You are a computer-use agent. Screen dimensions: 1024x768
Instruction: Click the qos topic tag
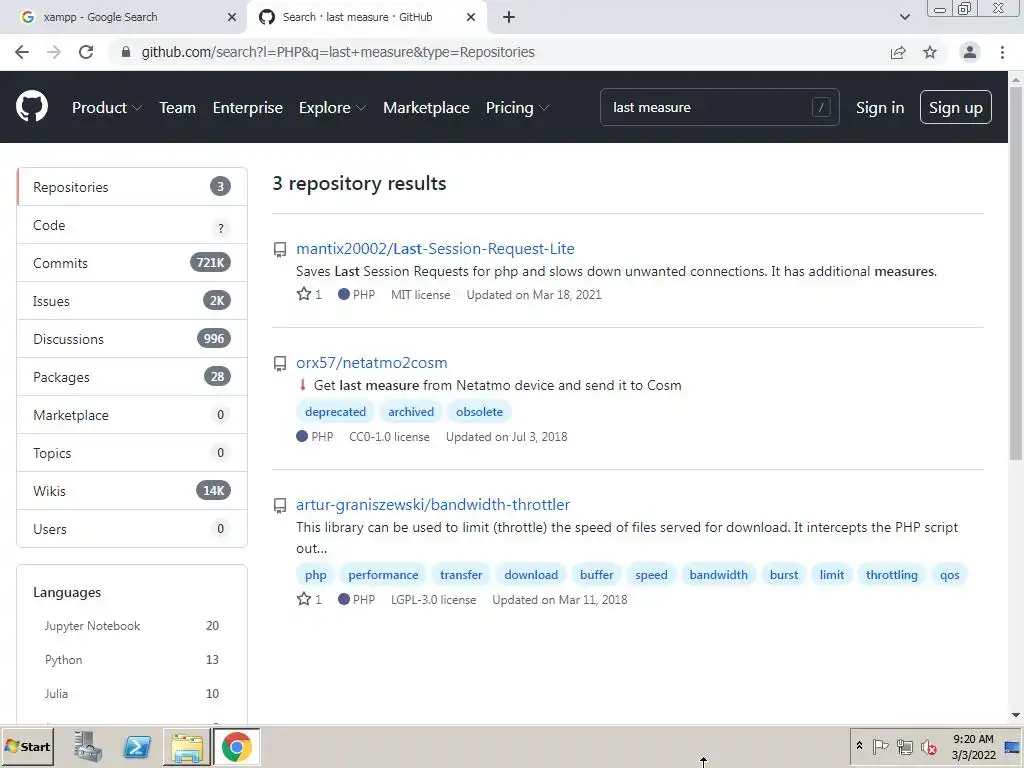tap(950, 575)
